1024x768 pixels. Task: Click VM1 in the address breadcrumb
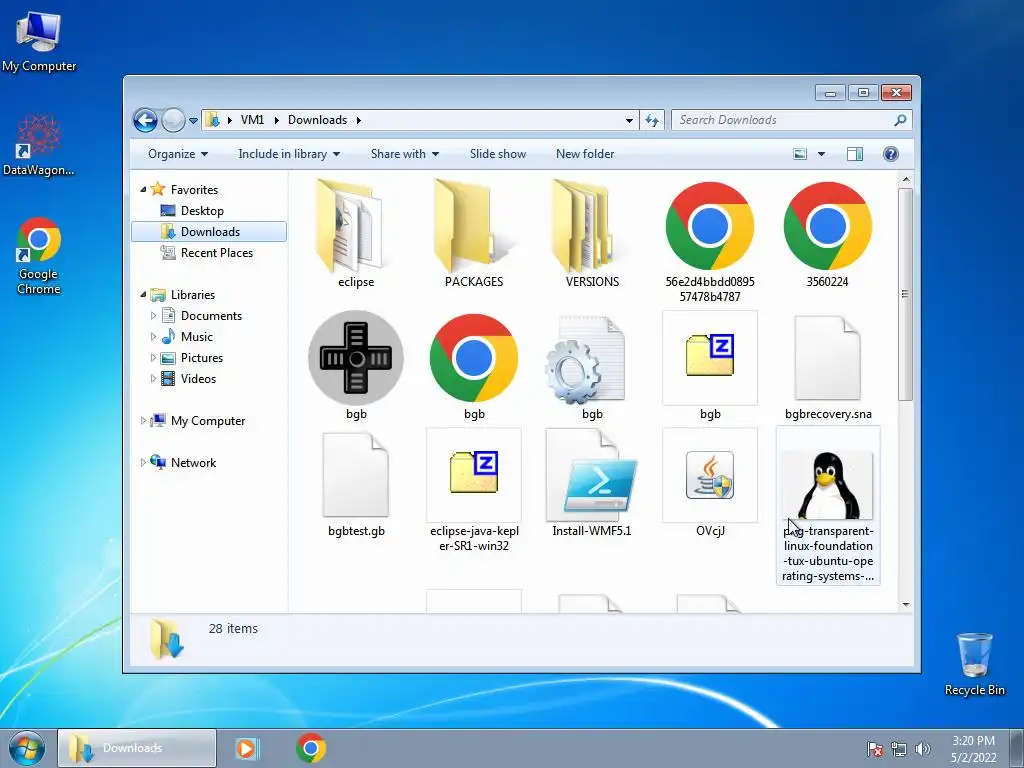click(x=252, y=120)
